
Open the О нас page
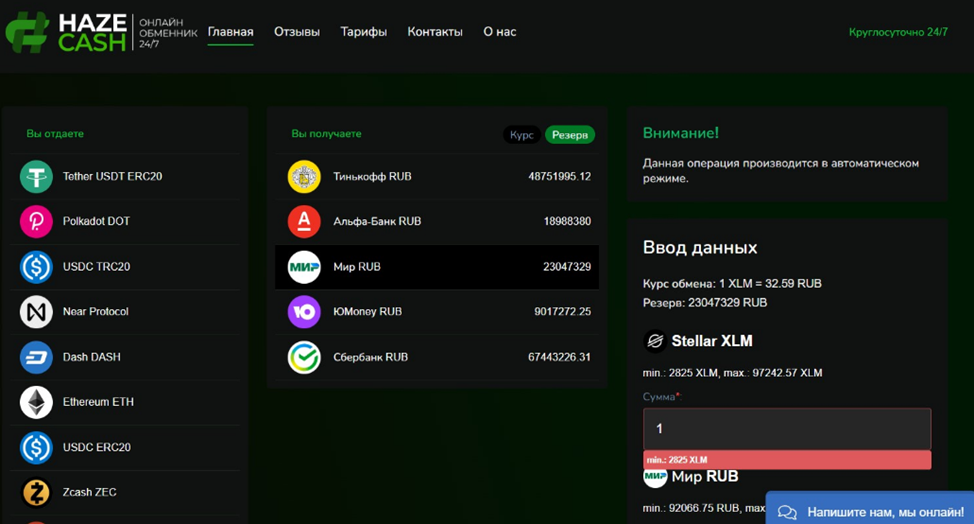pyautogui.click(x=499, y=32)
